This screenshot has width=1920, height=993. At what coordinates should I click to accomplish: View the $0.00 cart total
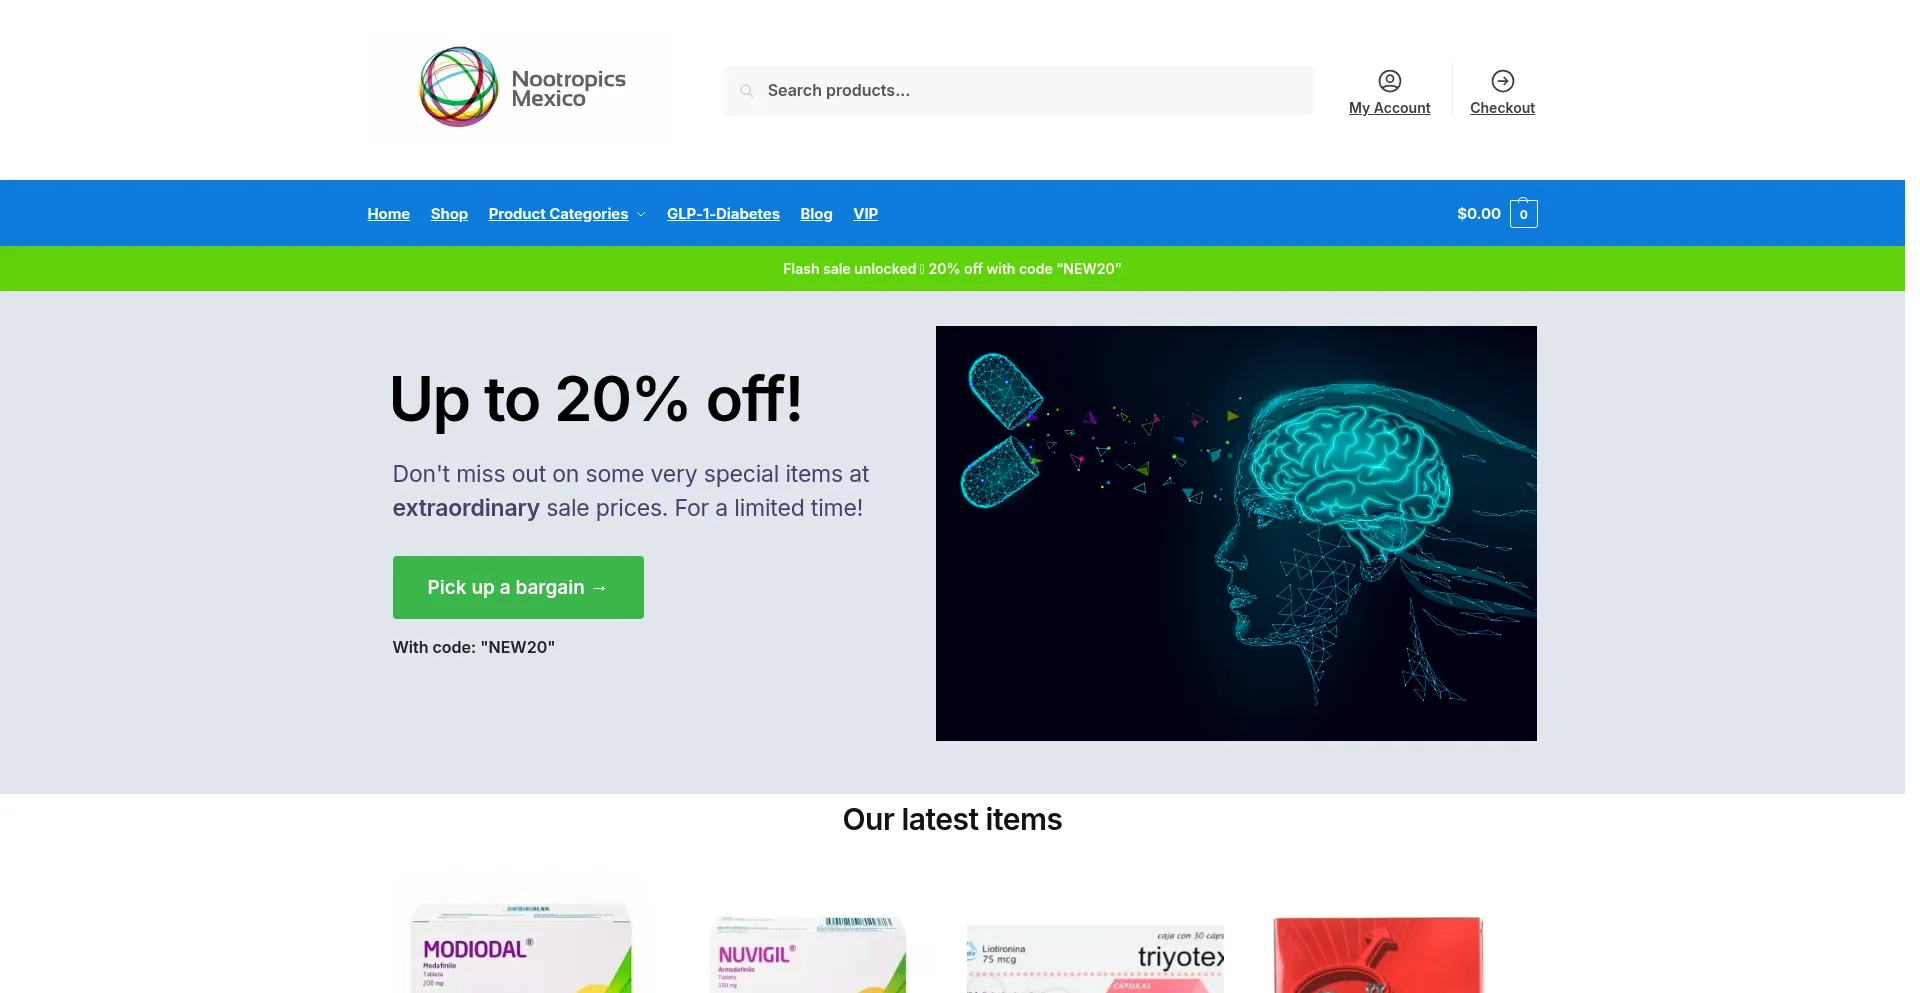pos(1478,214)
